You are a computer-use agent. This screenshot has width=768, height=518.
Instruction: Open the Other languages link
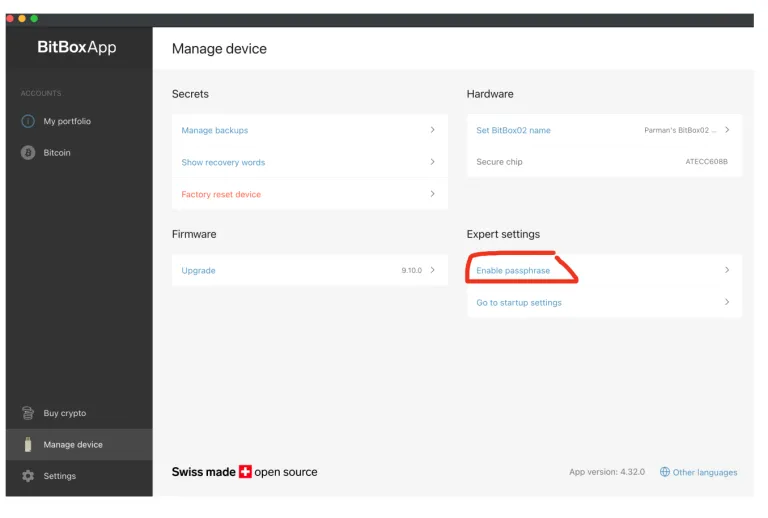(x=705, y=472)
